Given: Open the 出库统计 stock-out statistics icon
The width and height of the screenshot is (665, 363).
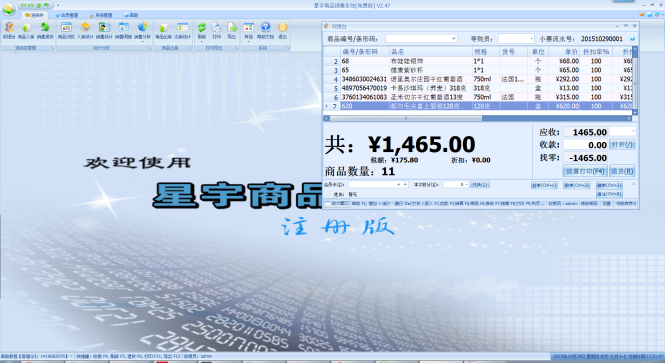Looking at the screenshot, I should pos(182,31).
